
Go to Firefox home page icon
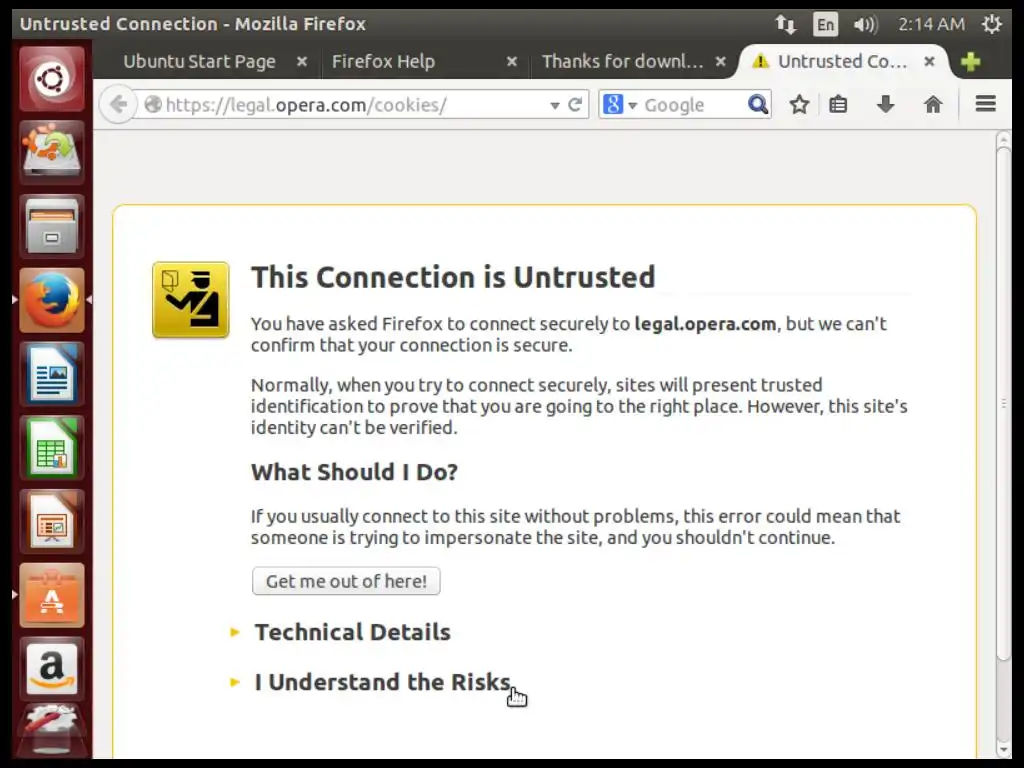pos(933,104)
